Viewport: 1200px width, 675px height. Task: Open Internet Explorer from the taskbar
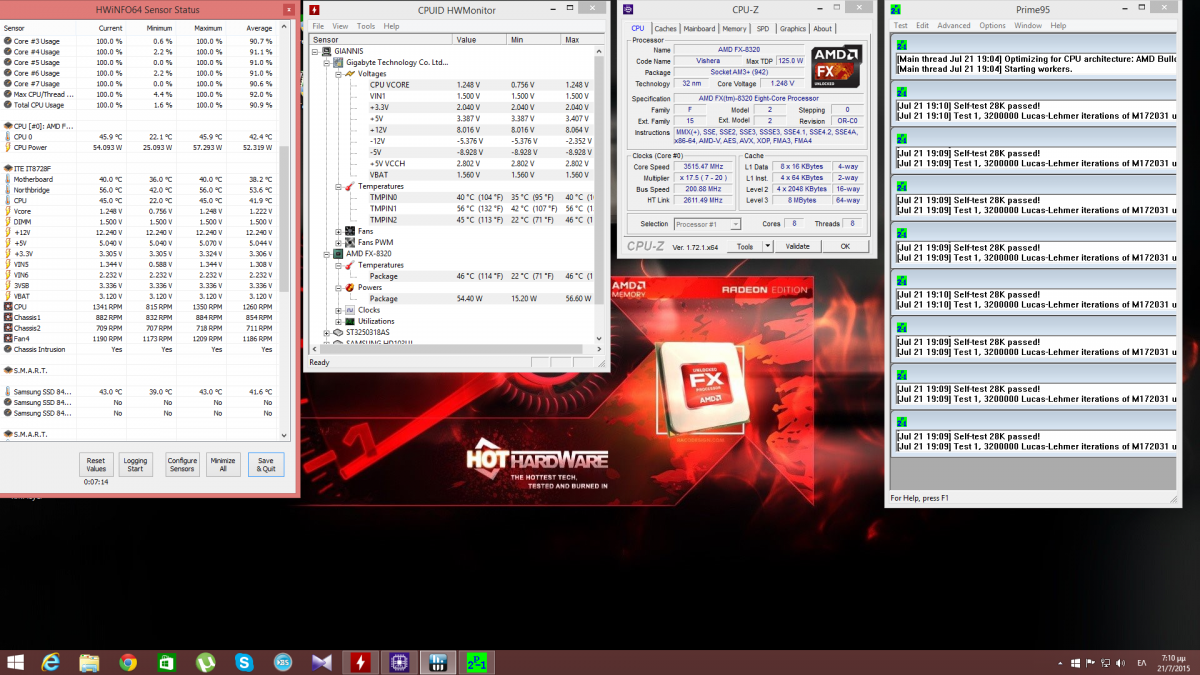[51, 661]
